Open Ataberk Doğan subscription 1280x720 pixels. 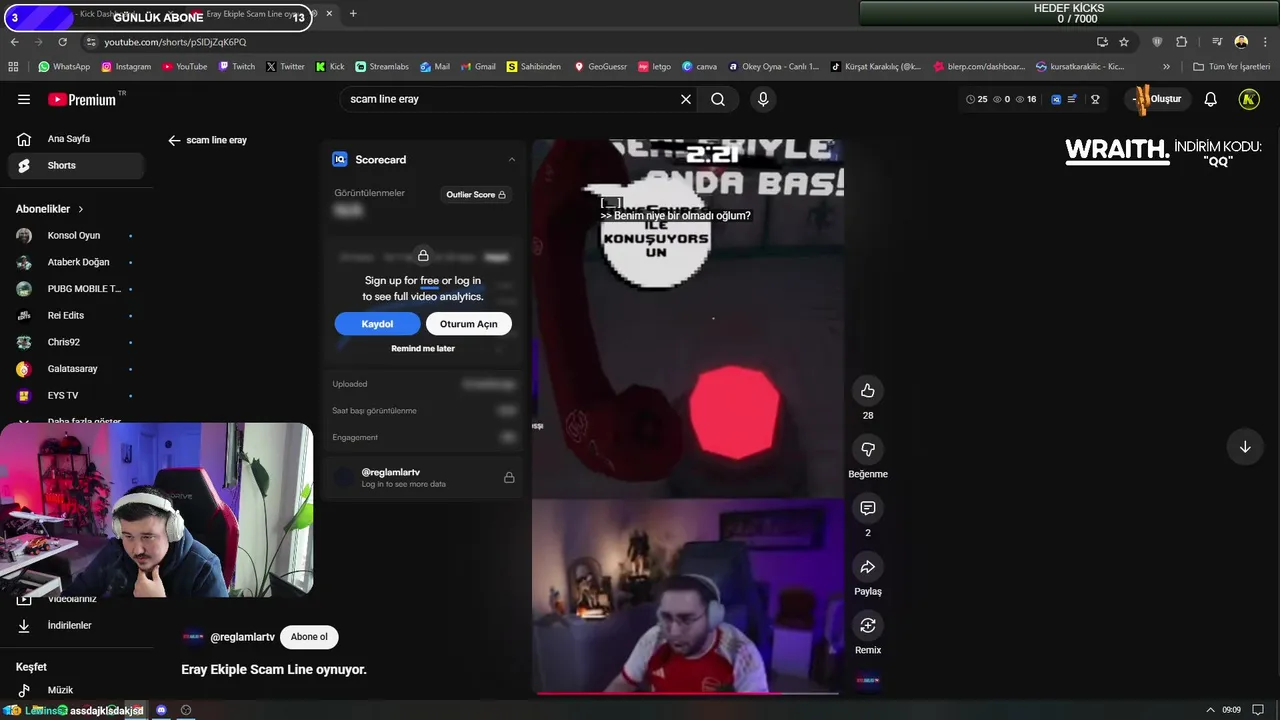76,262
